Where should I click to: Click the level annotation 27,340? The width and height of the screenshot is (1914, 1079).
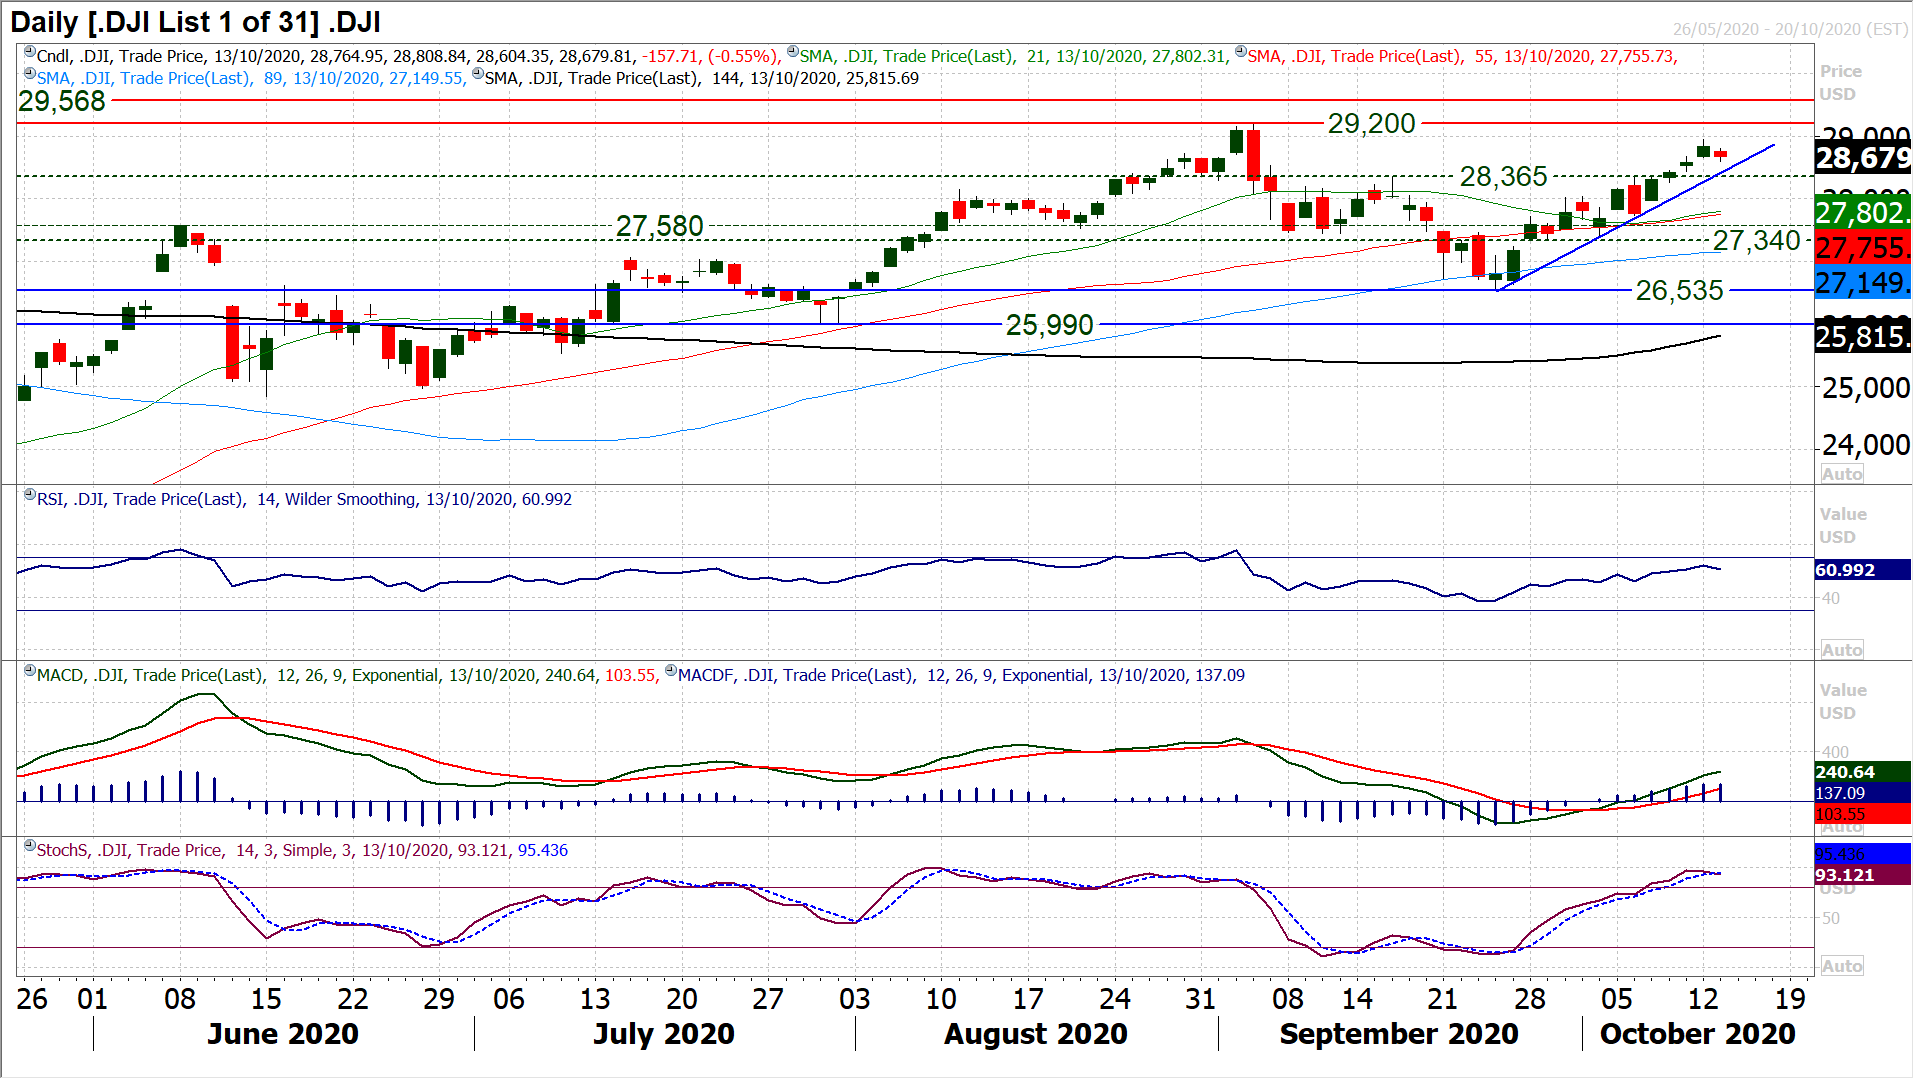pyautogui.click(x=1757, y=240)
